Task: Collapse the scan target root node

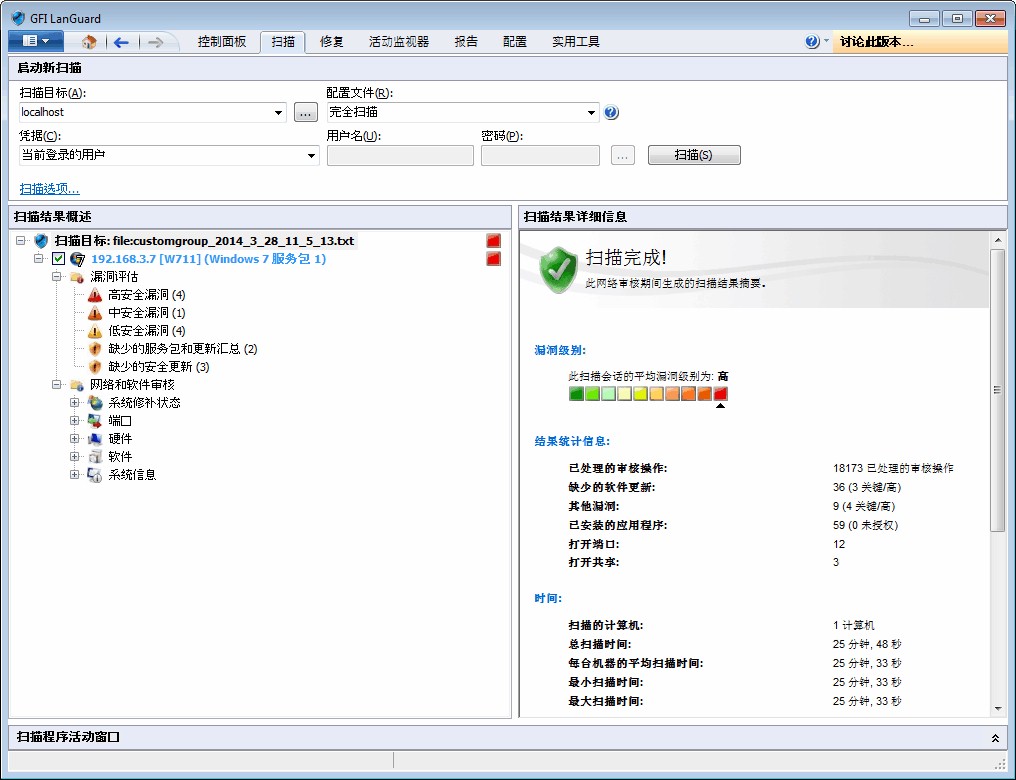Action: click(x=21, y=240)
